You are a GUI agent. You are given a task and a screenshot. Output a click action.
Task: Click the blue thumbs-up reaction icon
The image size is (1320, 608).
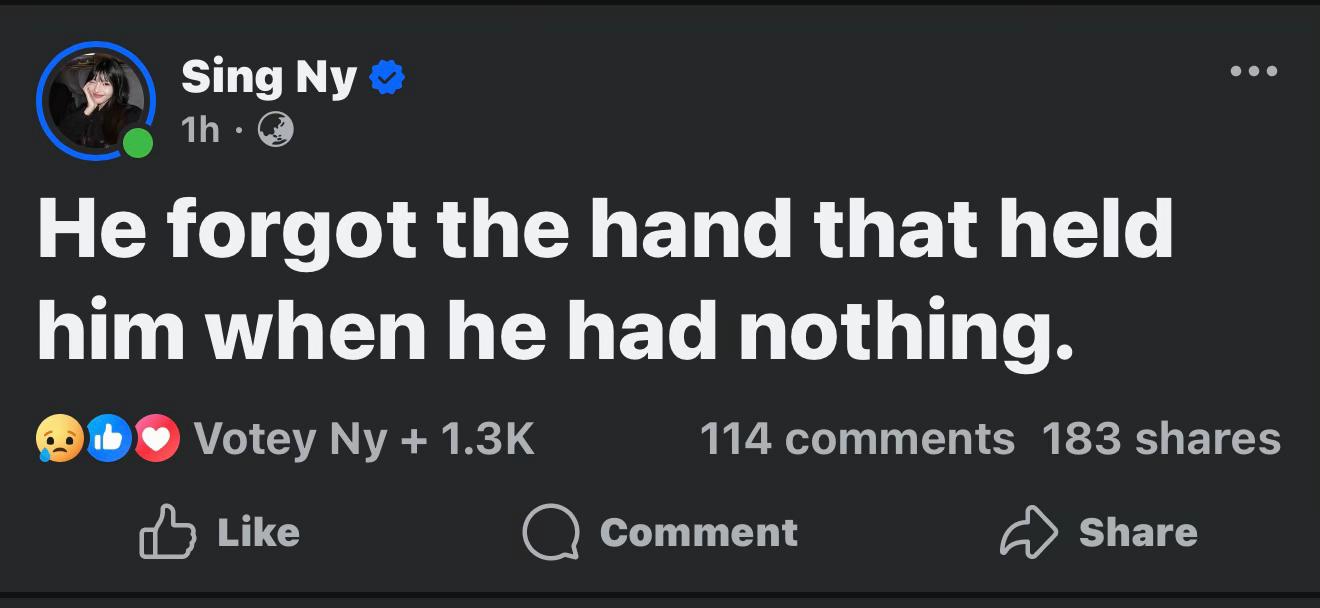click(107, 439)
